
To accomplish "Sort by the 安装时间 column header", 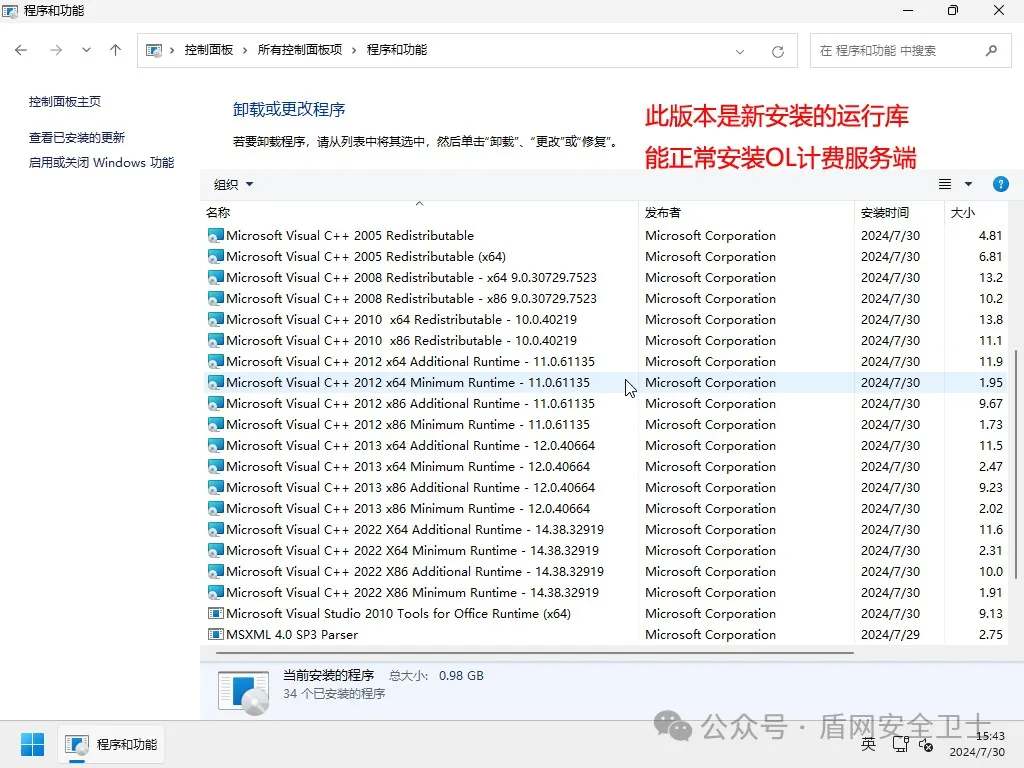I will pos(899,212).
